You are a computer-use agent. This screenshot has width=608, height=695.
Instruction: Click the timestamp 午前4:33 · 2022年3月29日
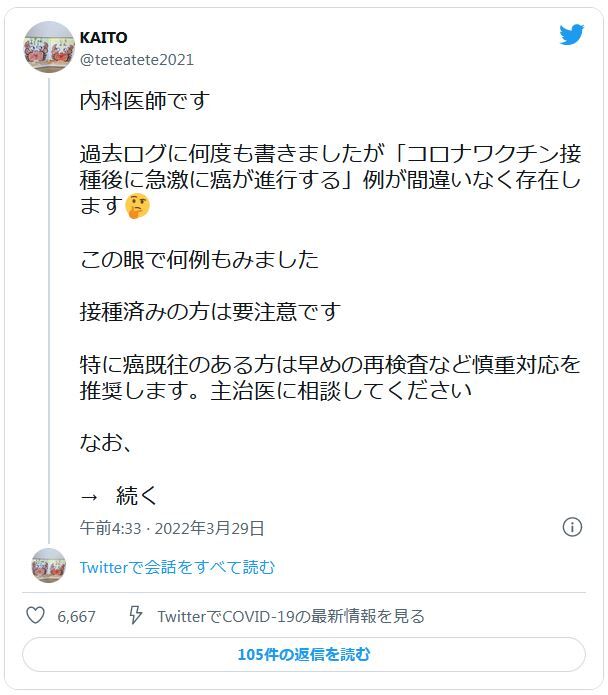click(172, 528)
